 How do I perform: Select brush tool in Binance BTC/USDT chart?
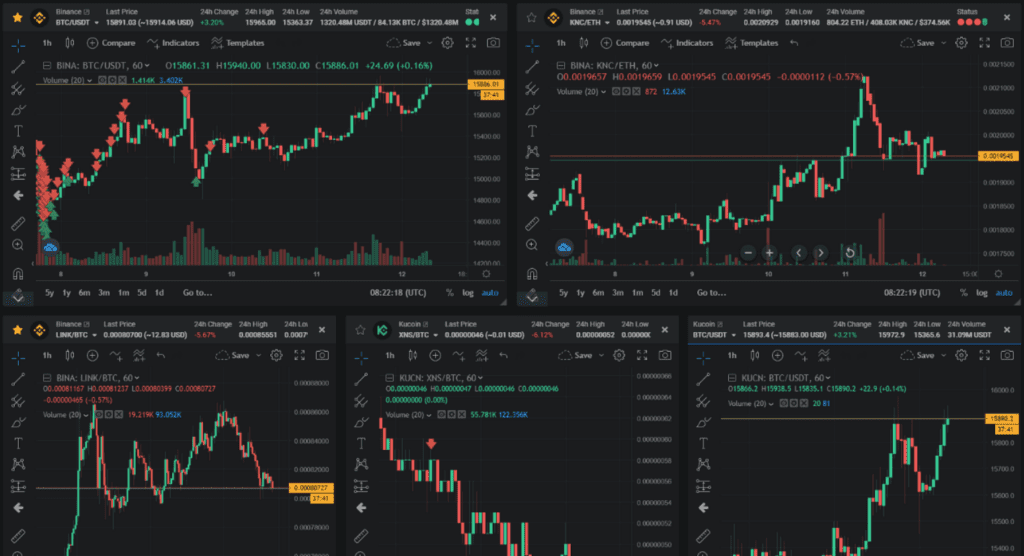pos(18,110)
